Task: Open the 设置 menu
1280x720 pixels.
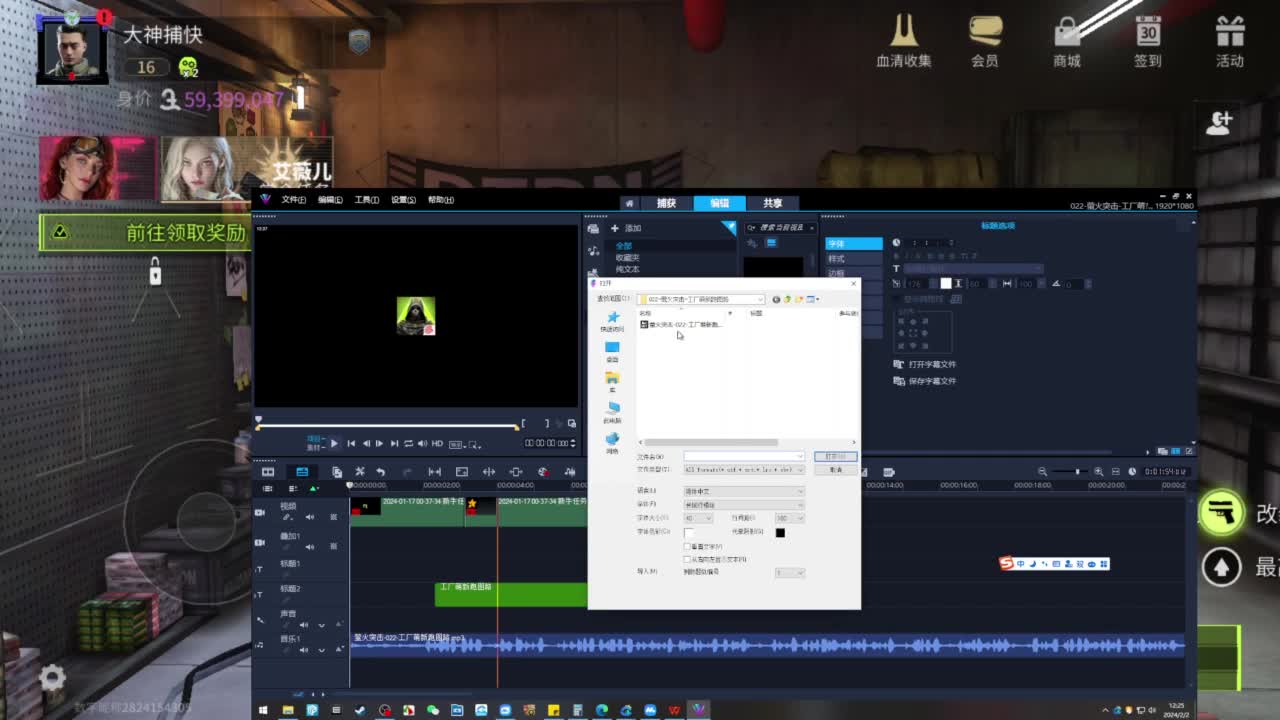Action: coord(403,200)
